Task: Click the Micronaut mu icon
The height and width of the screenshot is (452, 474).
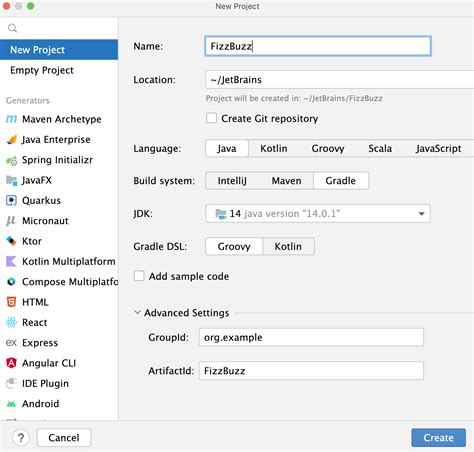Action: pyautogui.click(x=11, y=221)
